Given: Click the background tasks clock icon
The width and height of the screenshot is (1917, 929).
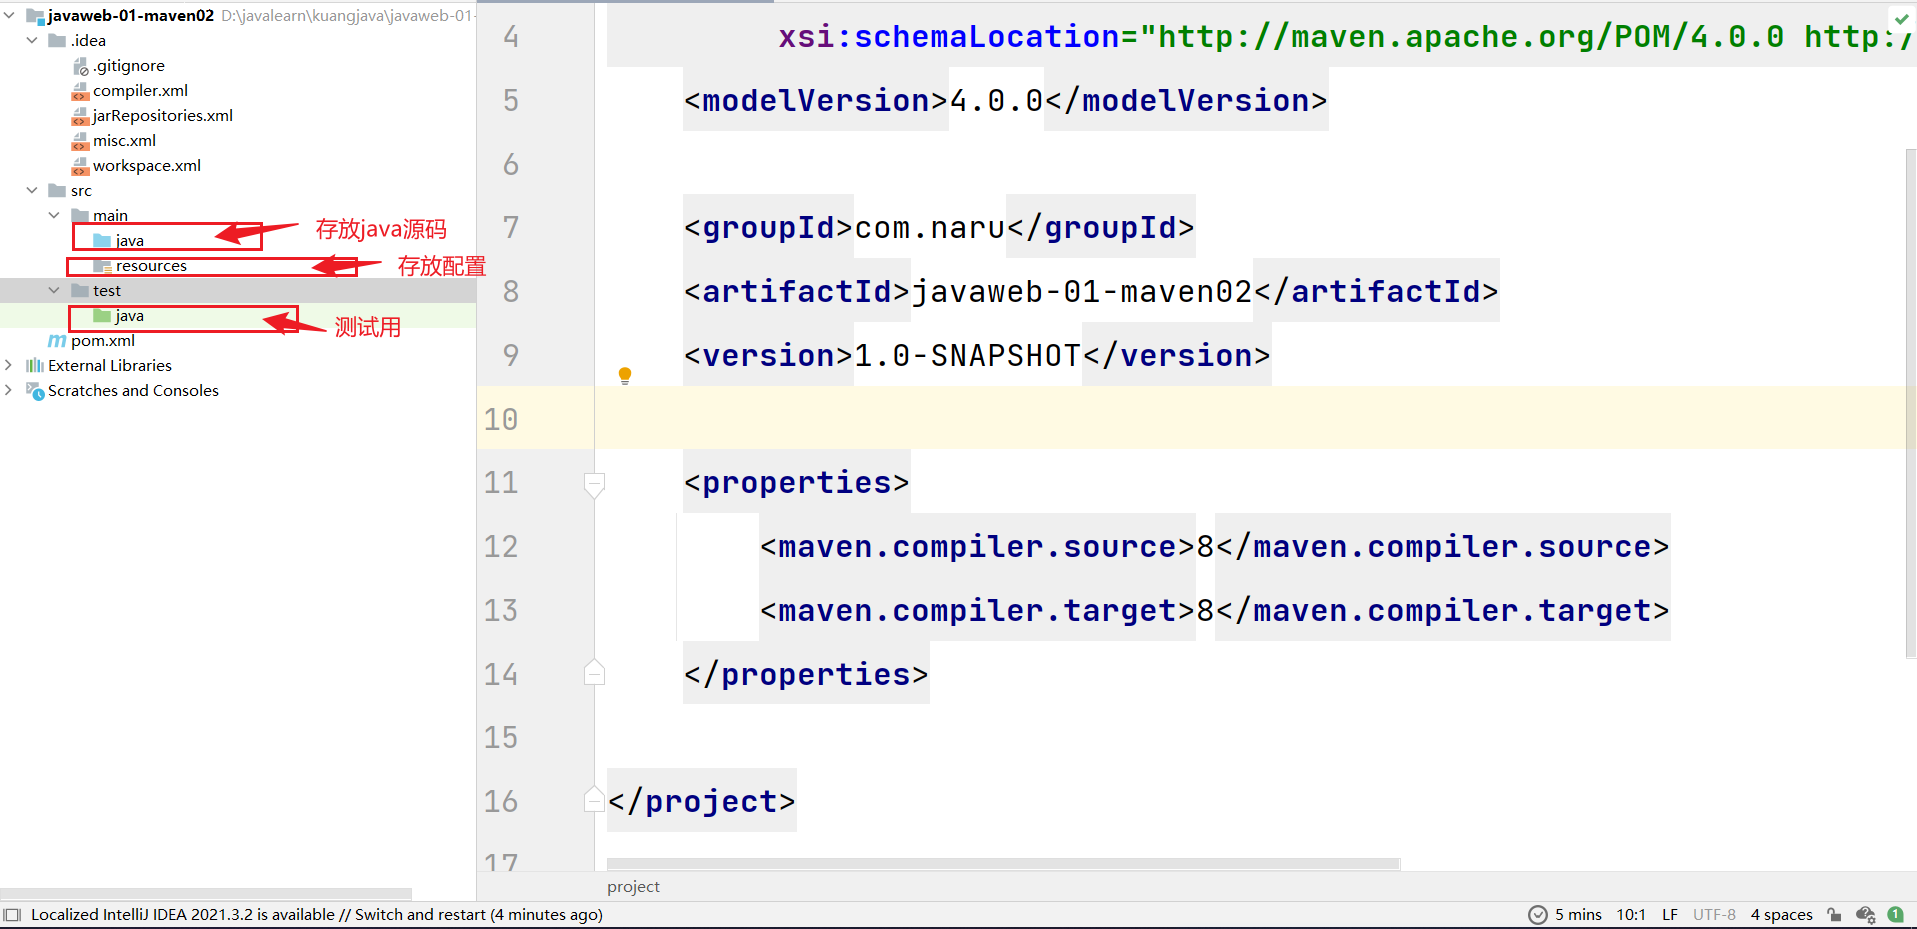Looking at the screenshot, I should (x=1538, y=915).
